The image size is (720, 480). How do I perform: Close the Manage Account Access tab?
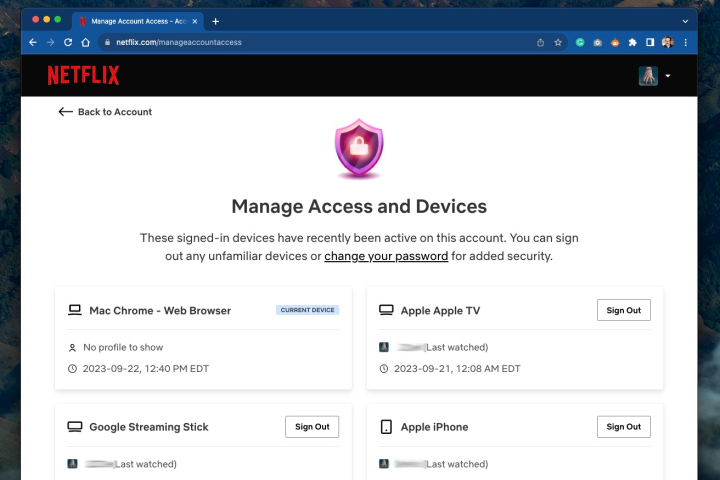(195, 21)
